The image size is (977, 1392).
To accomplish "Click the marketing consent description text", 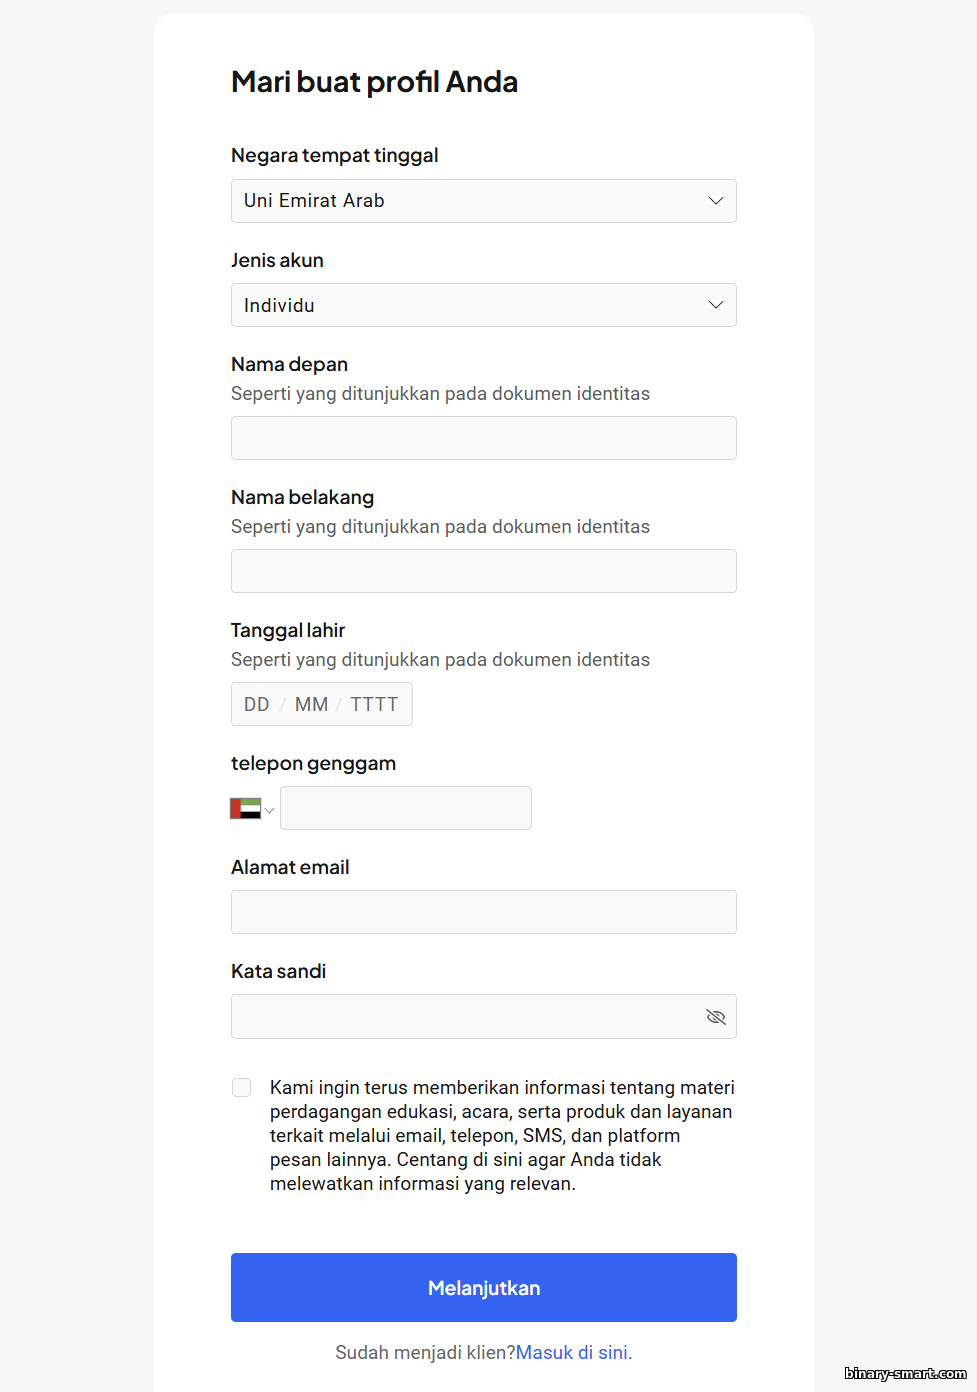I will click(500, 1135).
